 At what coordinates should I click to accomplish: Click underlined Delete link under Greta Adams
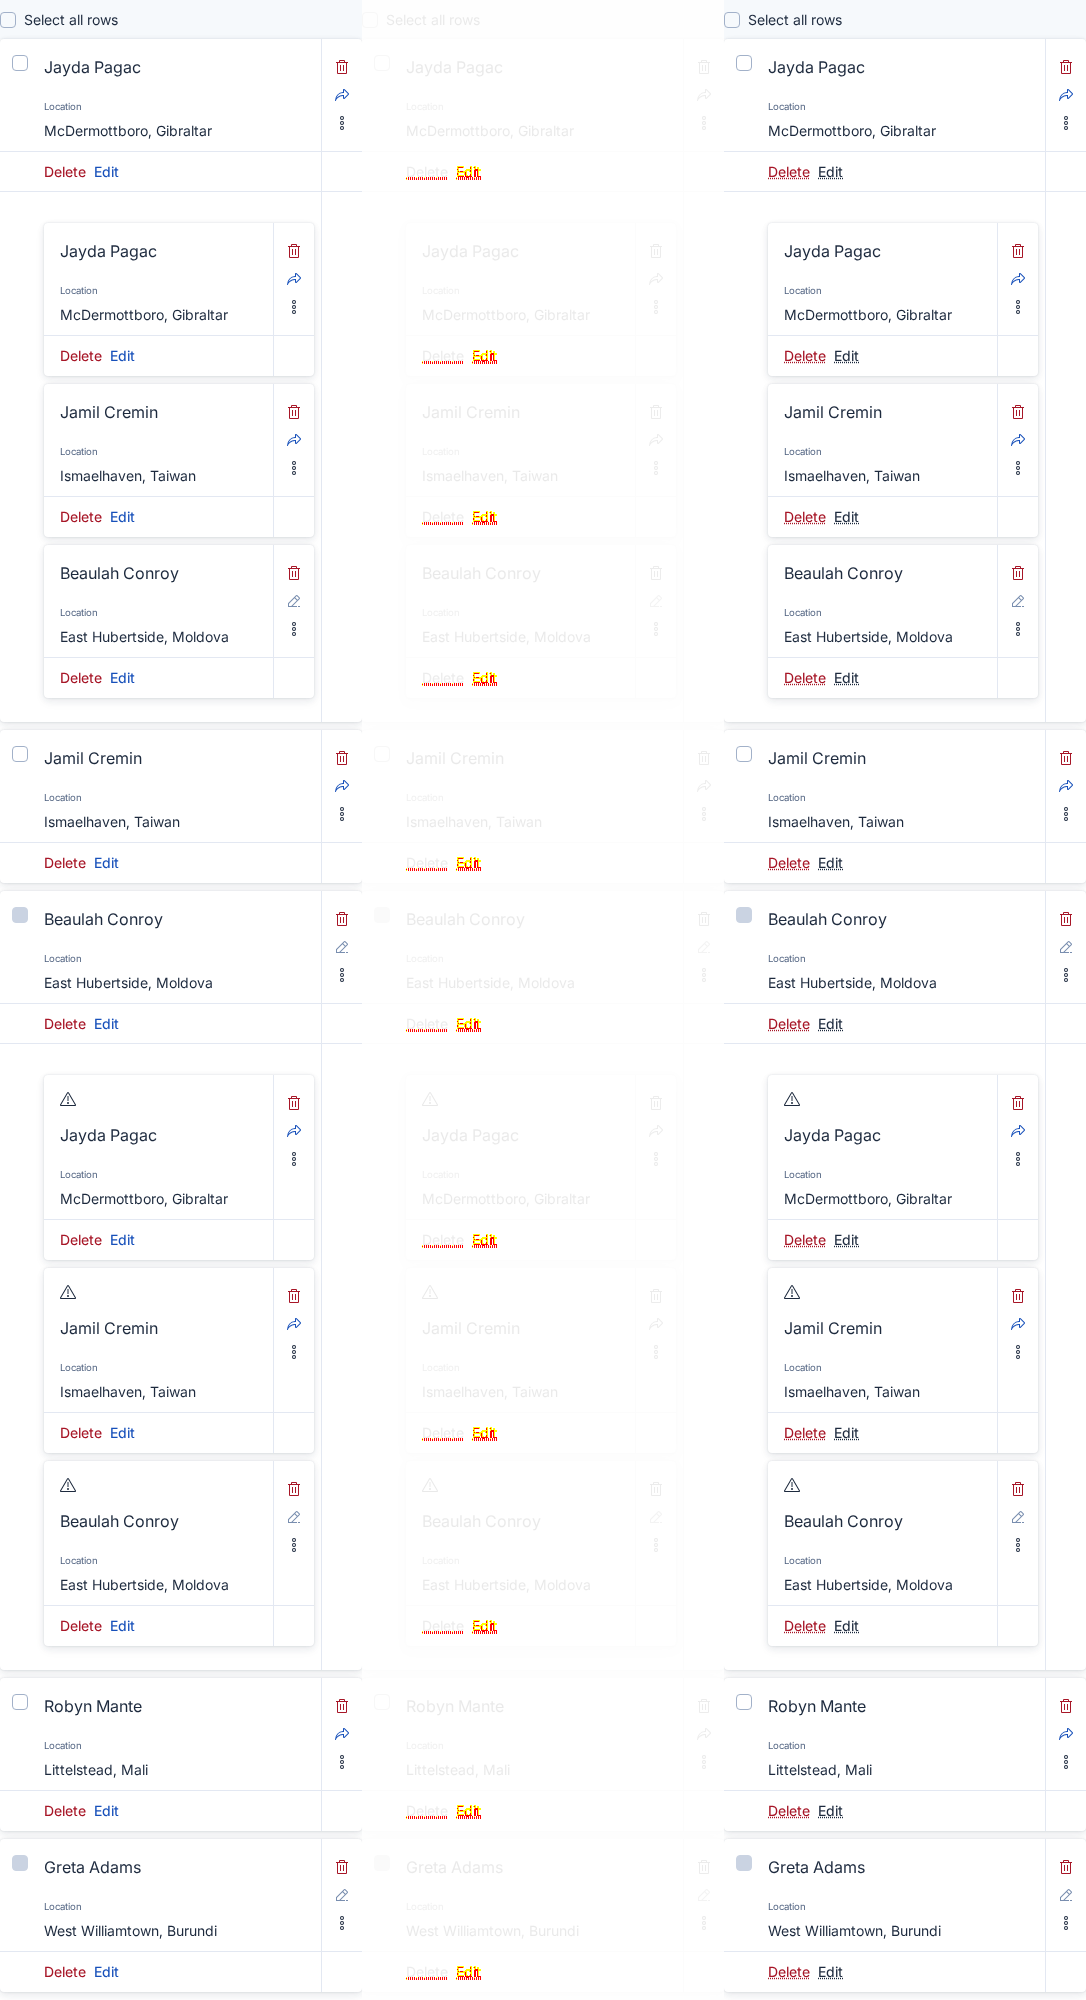tap(789, 1972)
